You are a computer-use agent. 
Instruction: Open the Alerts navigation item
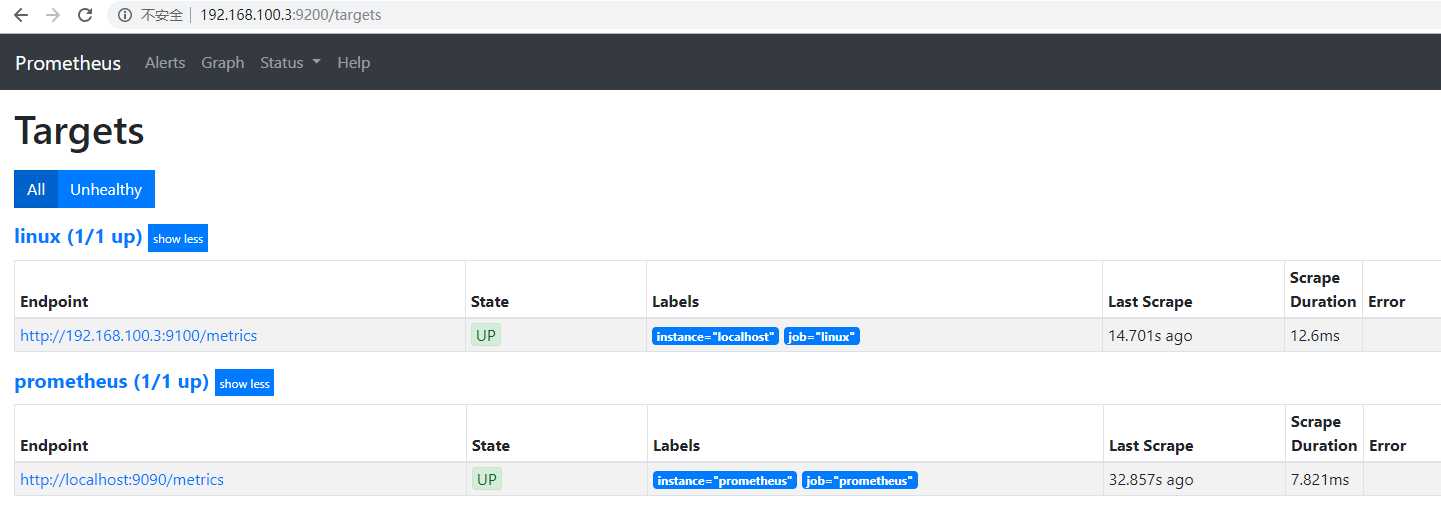point(165,62)
